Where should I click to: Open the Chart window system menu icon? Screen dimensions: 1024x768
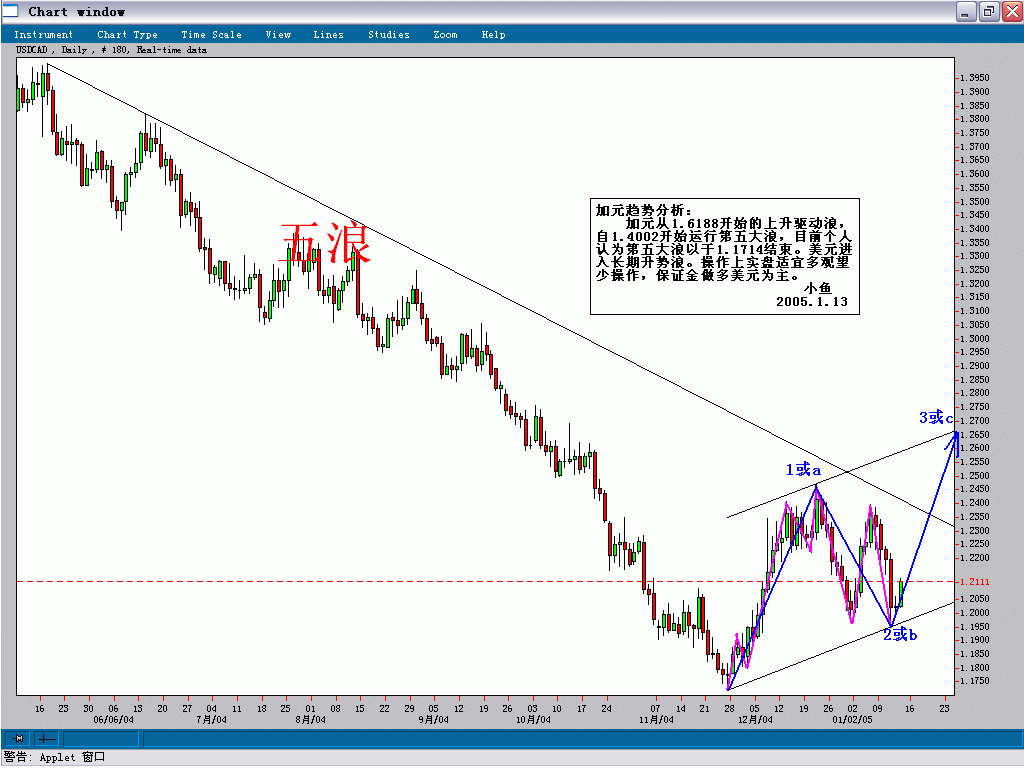10,10
